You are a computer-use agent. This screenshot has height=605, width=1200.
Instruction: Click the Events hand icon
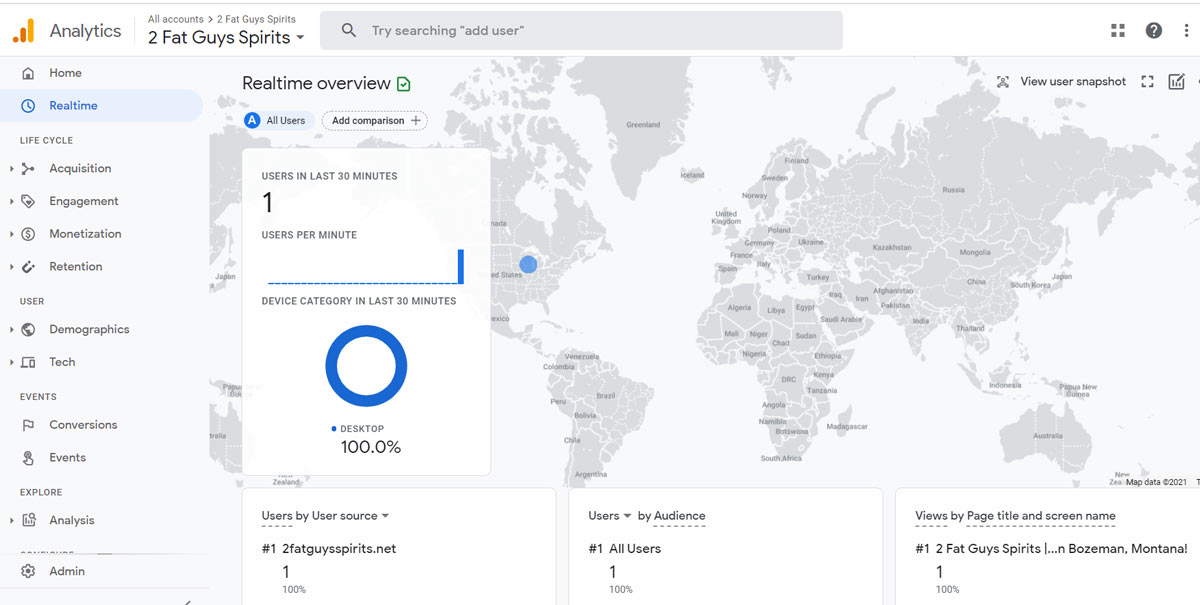coord(28,458)
